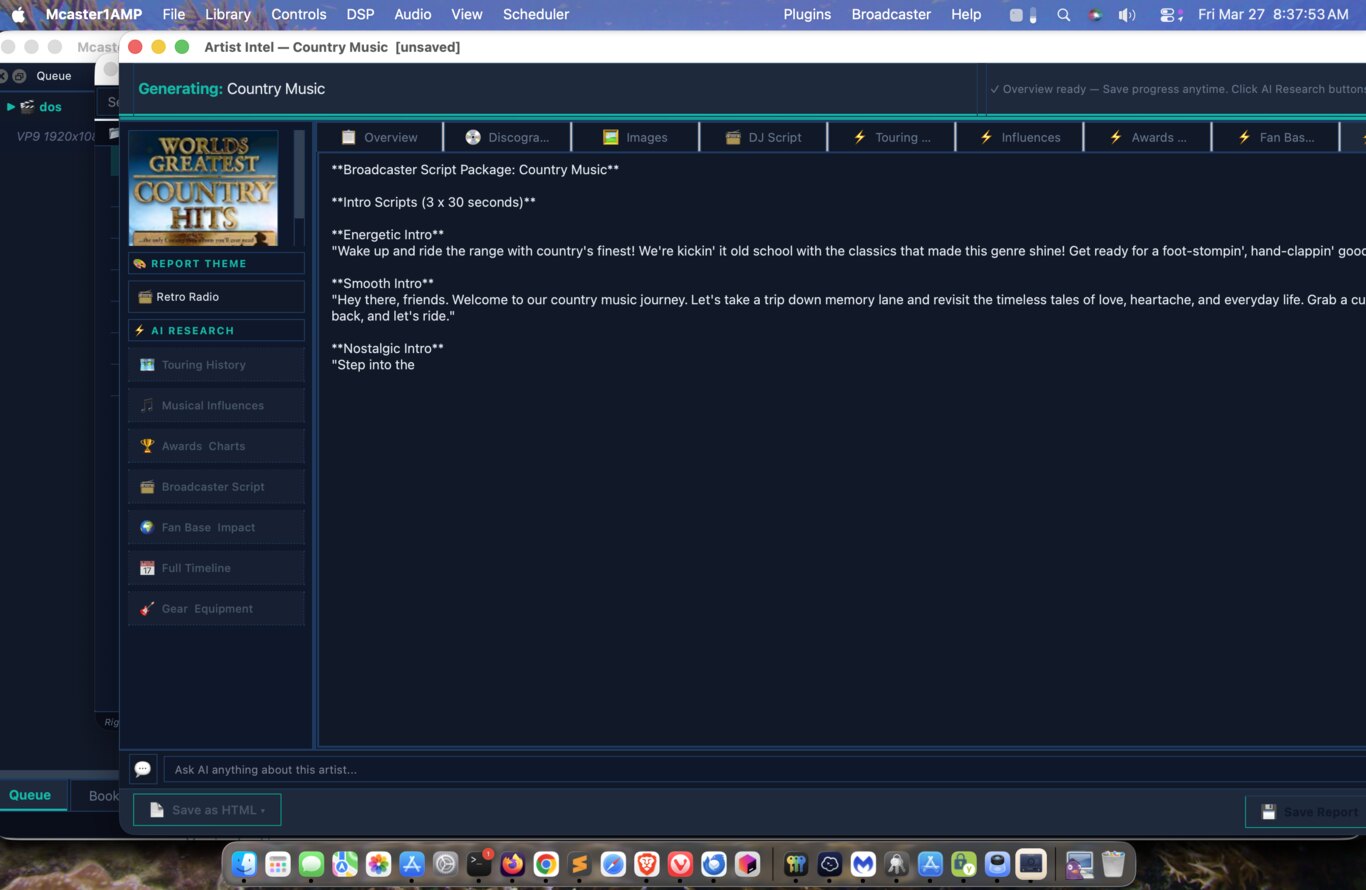1366x890 pixels.
Task: Open the Scheduler menu
Action: [x=536, y=14]
